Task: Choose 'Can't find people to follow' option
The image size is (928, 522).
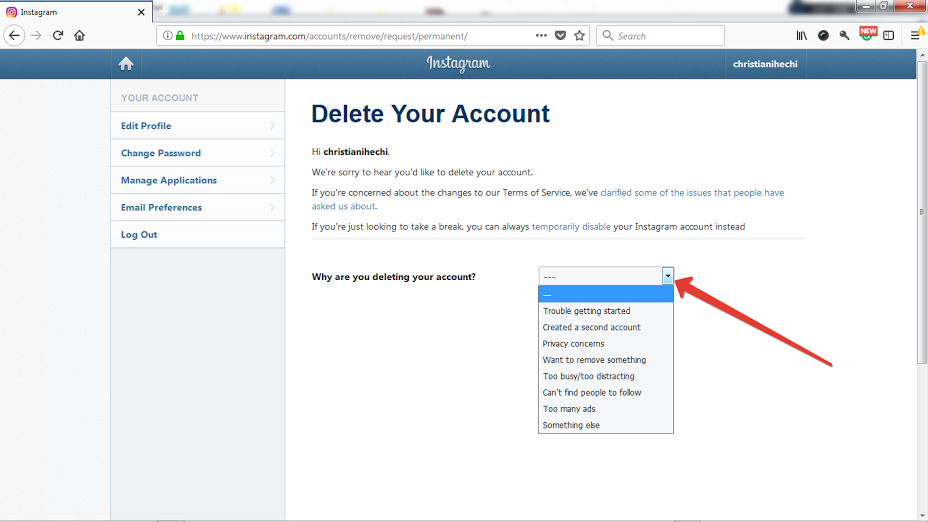Action: (x=605, y=392)
